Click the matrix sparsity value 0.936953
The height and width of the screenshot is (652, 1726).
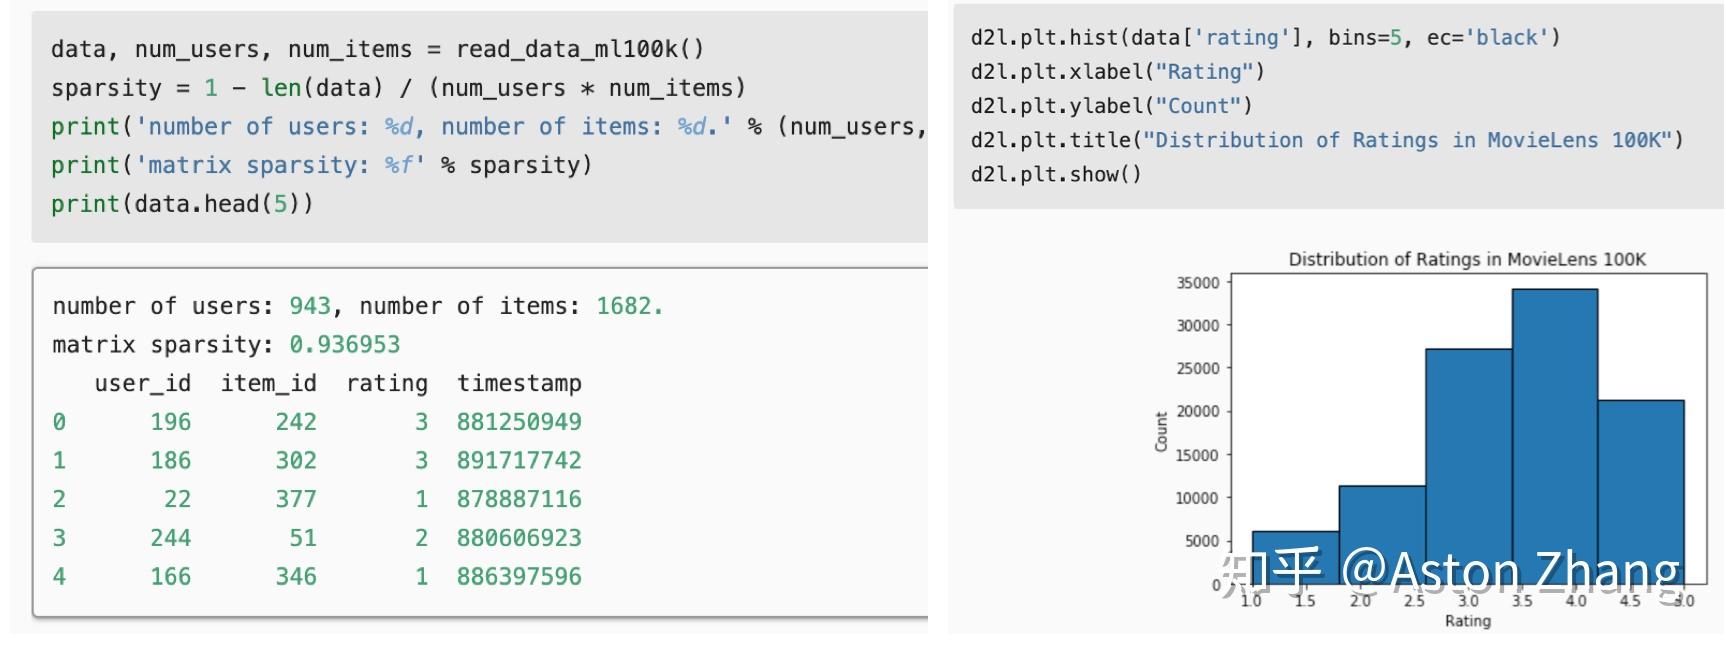pos(344,345)
